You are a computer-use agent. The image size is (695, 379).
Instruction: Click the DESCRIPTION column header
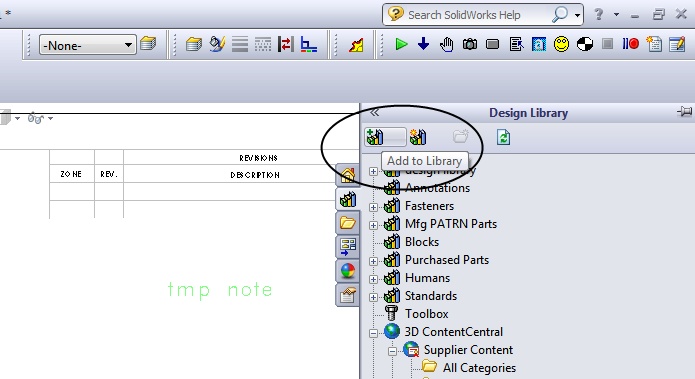click(x=255, y=175)
